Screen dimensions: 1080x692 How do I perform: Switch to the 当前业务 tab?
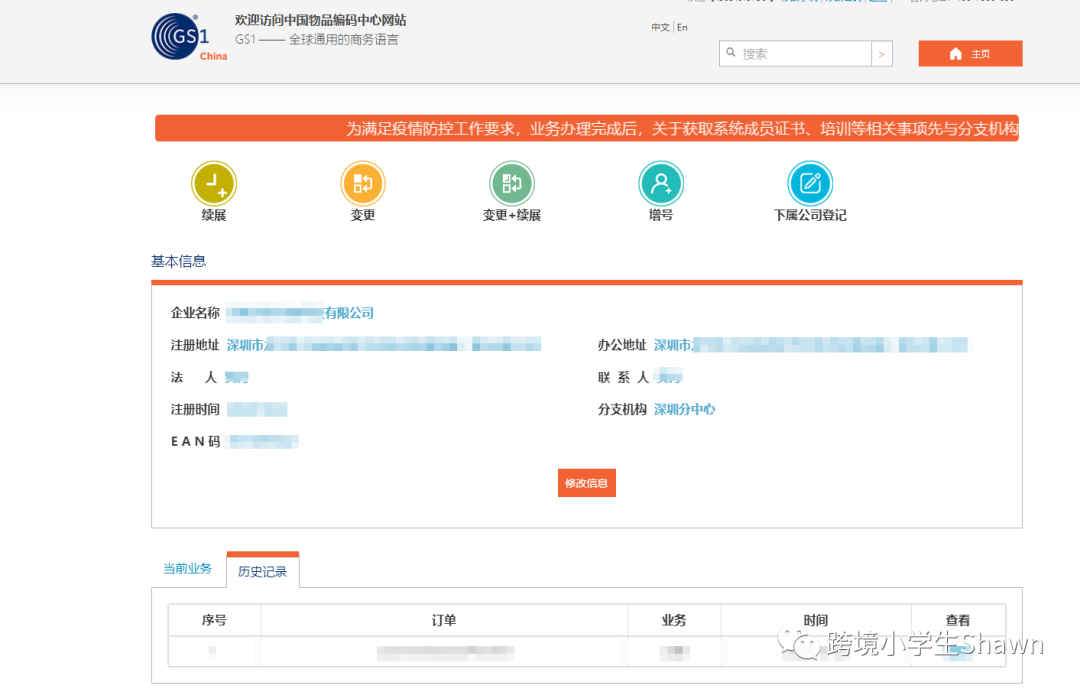click(x=187, y=569)
